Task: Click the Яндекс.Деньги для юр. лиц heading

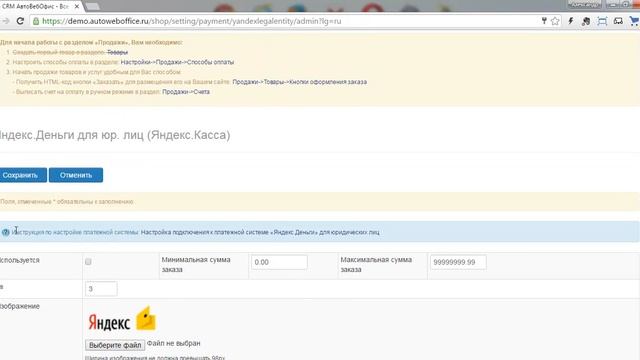Action: pos(115,135)
